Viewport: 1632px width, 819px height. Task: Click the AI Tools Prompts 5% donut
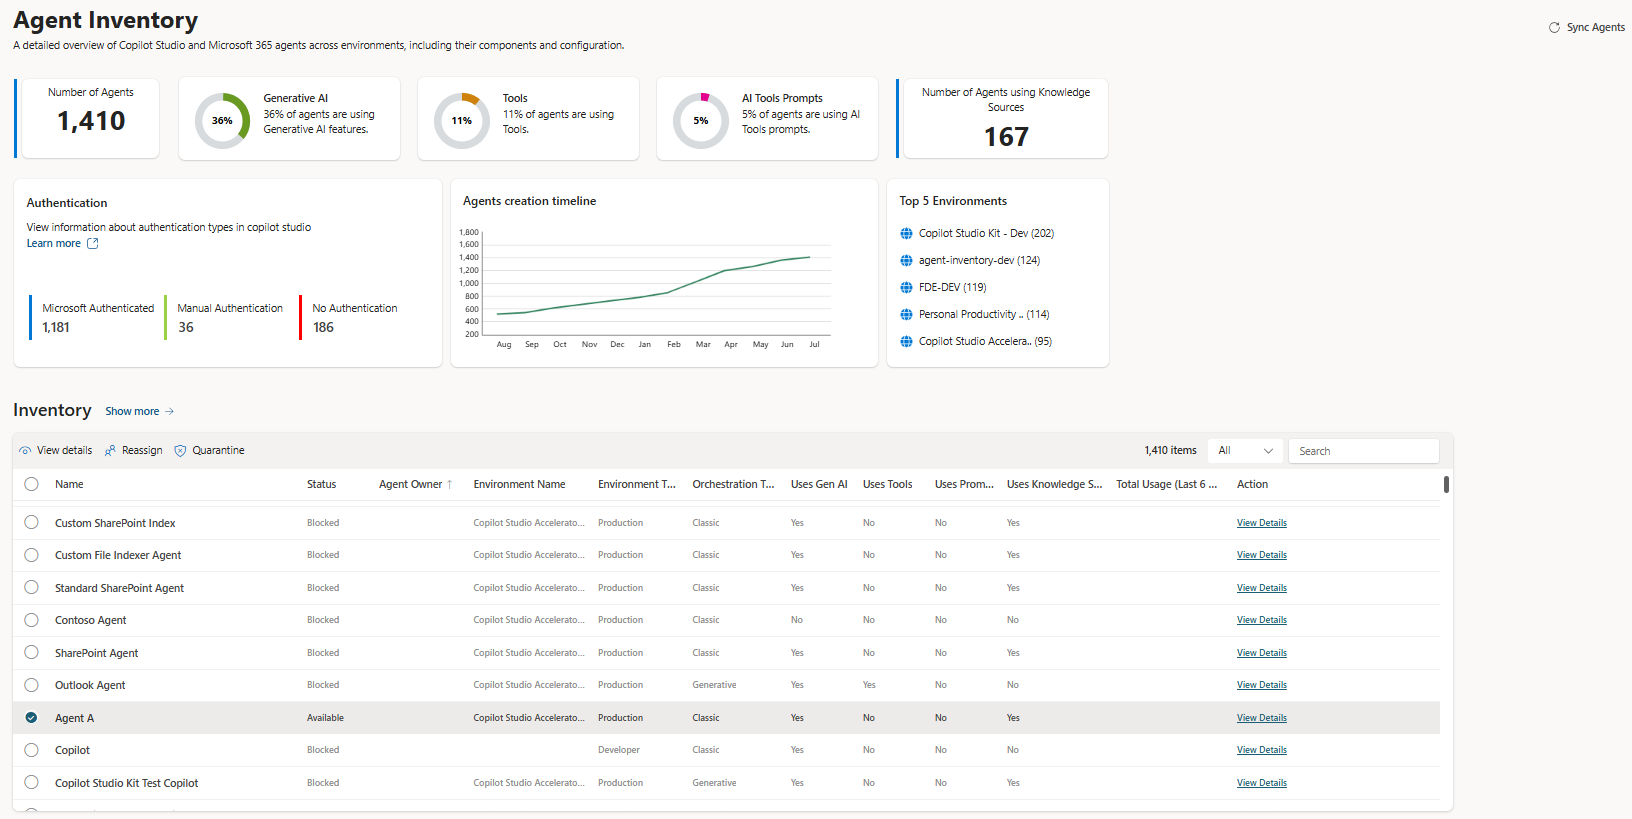(x=700, y=120)
